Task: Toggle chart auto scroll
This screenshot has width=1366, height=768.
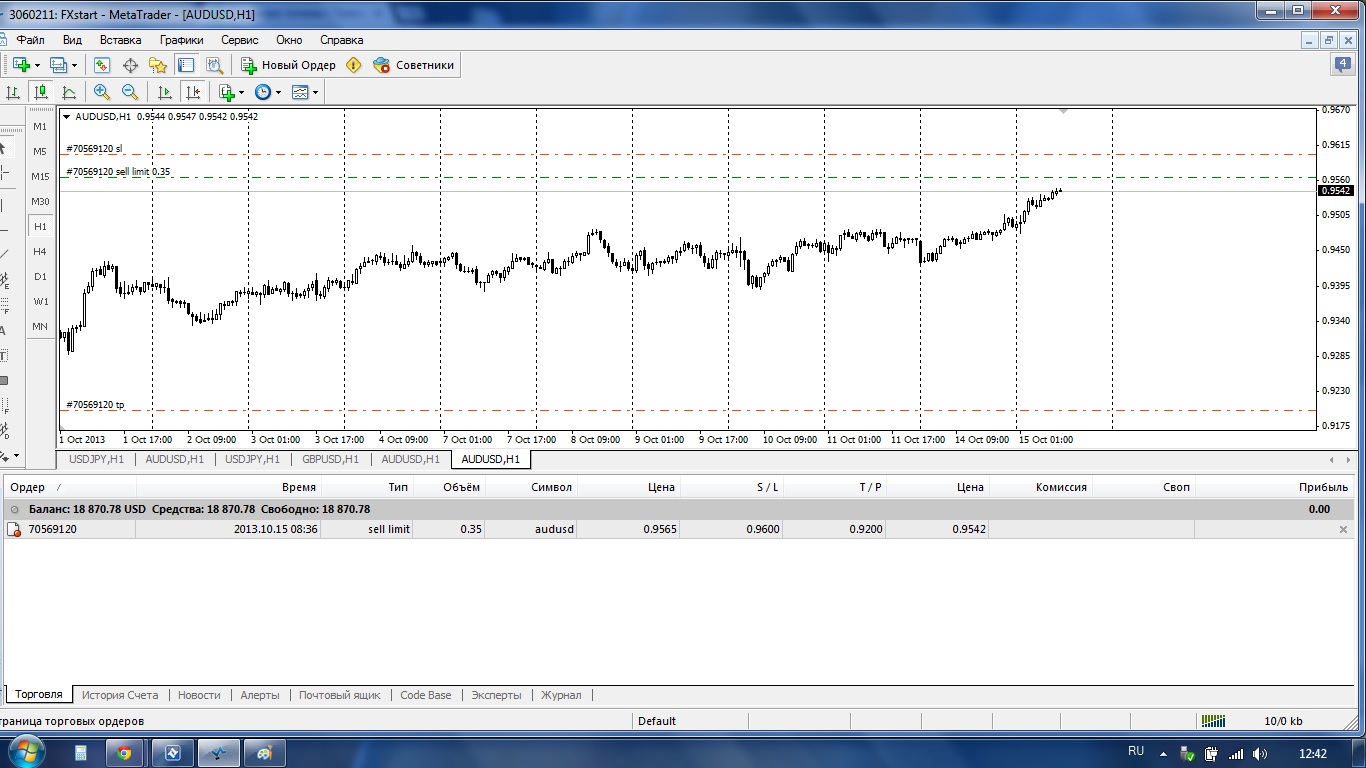Action: point(165,92)
